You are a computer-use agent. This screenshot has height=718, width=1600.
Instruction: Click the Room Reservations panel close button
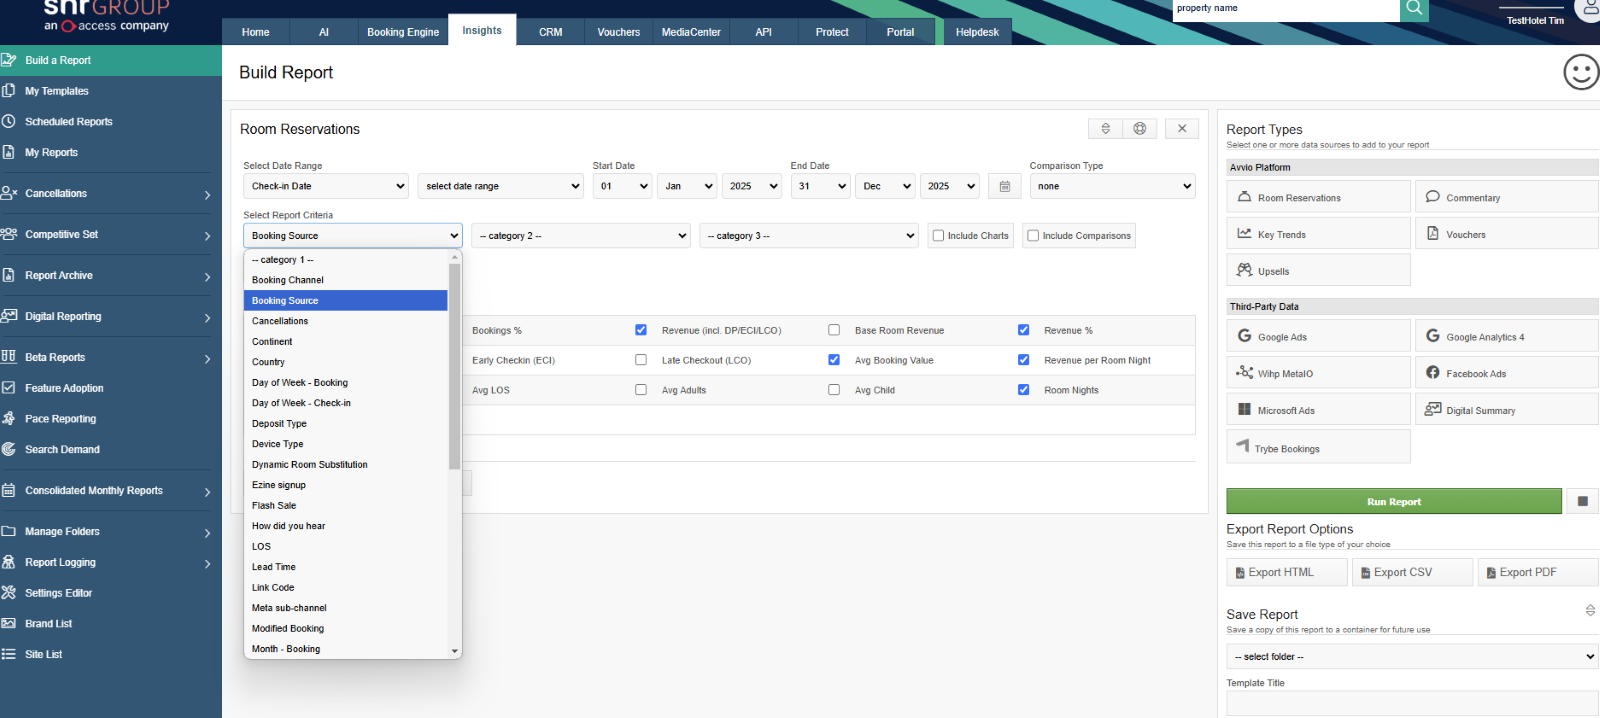click(x=1182, y=129)
